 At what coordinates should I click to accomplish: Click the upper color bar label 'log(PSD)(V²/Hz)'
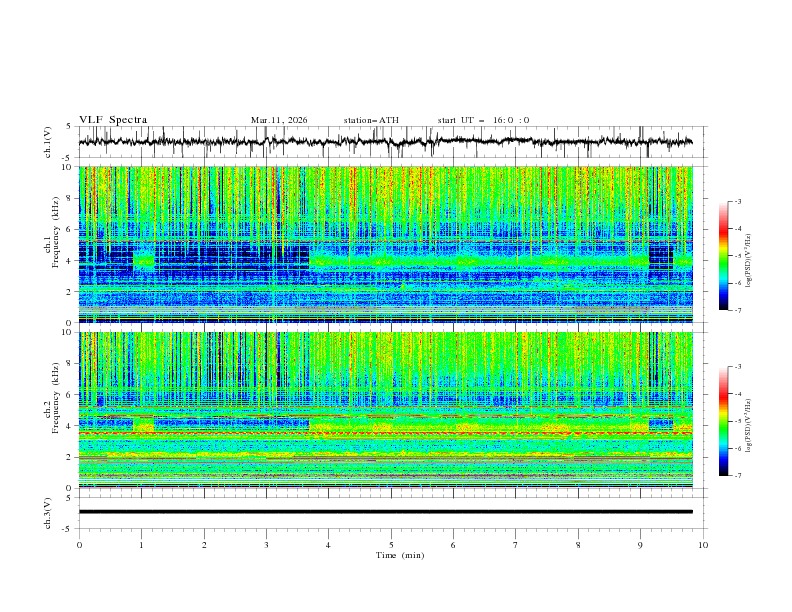[x=749, y=261]
